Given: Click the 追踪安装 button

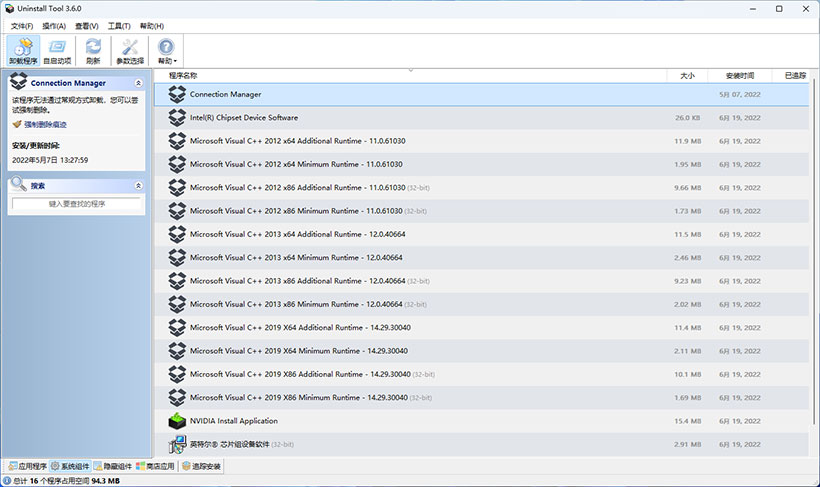Looking at the screenshot, I should point(202,466).
